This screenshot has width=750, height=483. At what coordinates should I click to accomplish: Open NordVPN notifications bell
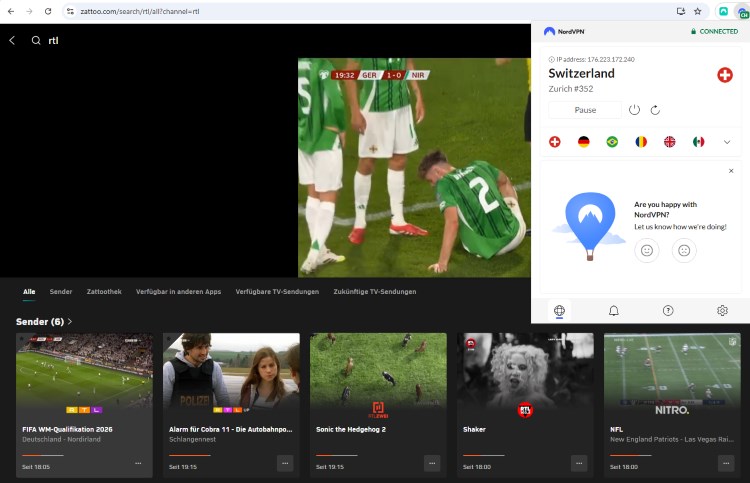(614, 311)
